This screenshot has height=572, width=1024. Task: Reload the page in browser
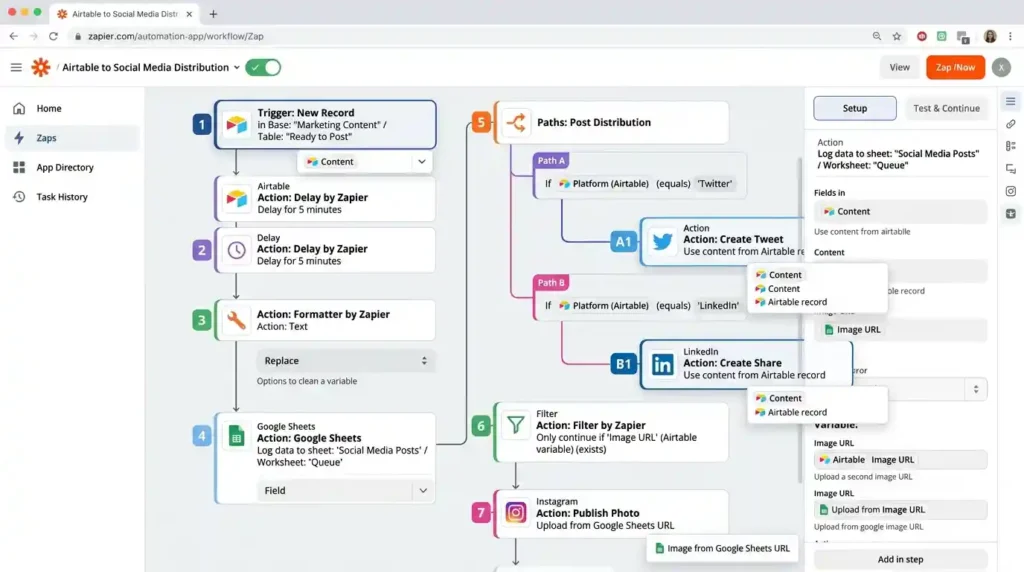(x=54, y=37)
